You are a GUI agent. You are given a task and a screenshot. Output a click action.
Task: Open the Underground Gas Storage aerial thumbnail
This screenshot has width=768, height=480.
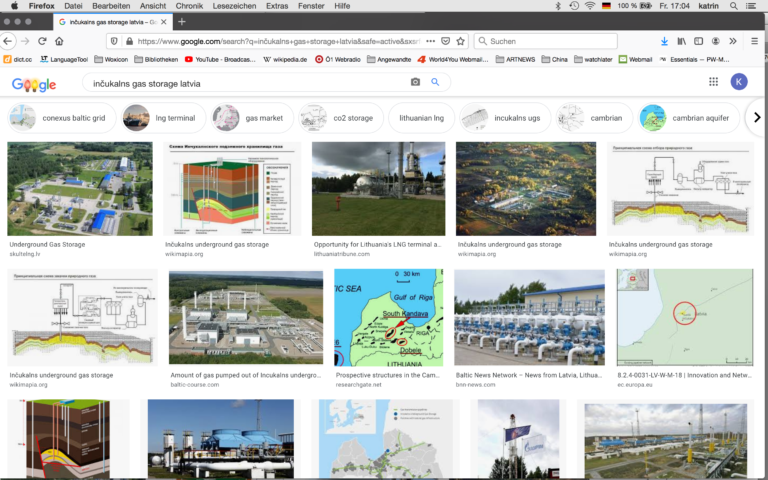(x=80, y=189)
